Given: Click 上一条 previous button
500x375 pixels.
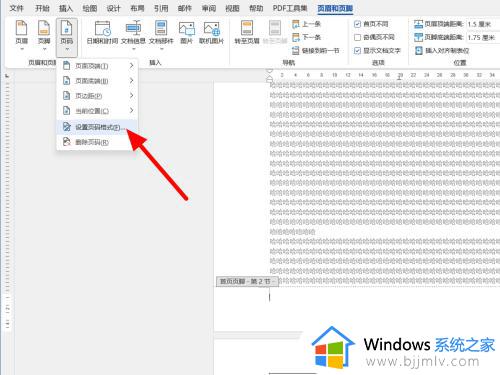Looking at the screenshot, I should coord(307,24).
